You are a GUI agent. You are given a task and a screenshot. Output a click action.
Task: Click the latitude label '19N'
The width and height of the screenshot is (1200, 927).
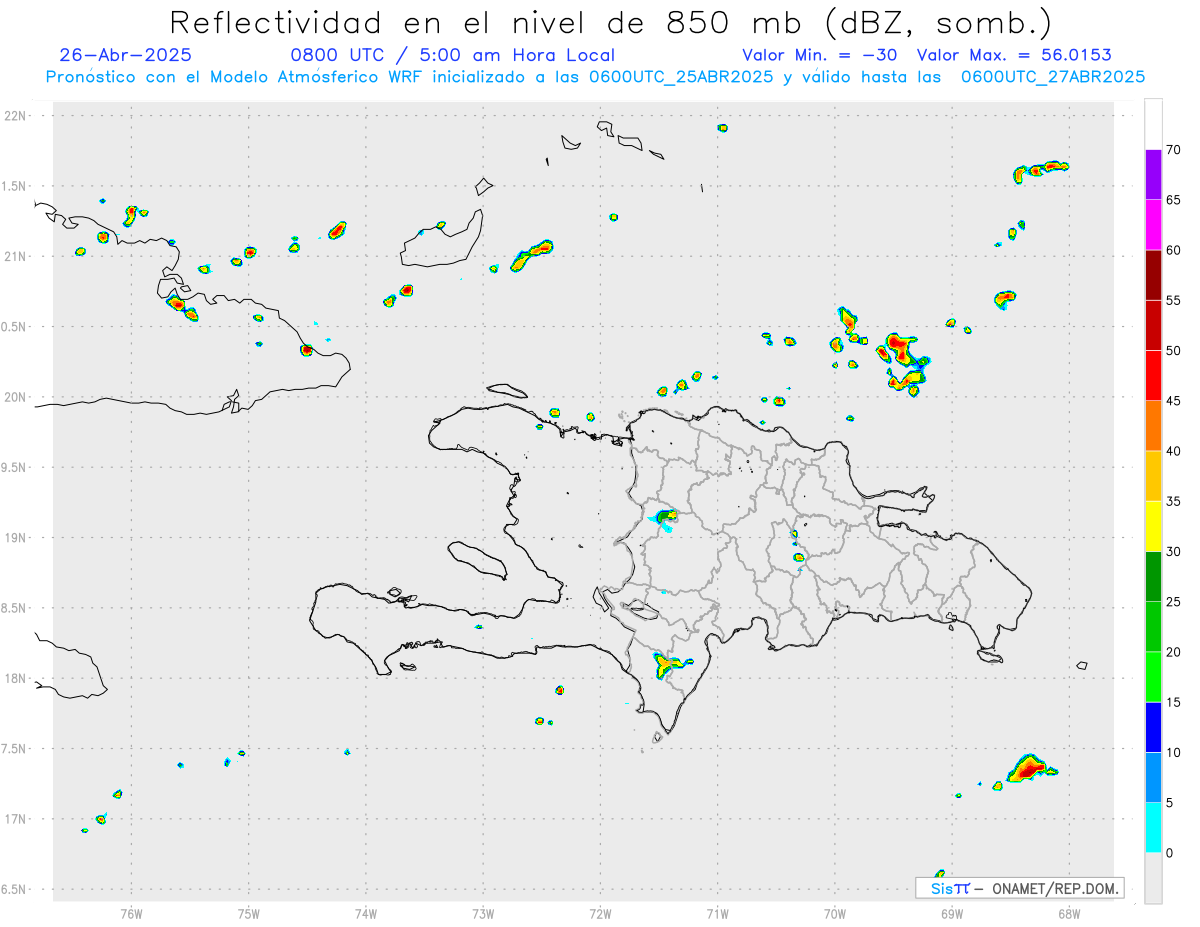pyautogui.click(x=17, y=538)
